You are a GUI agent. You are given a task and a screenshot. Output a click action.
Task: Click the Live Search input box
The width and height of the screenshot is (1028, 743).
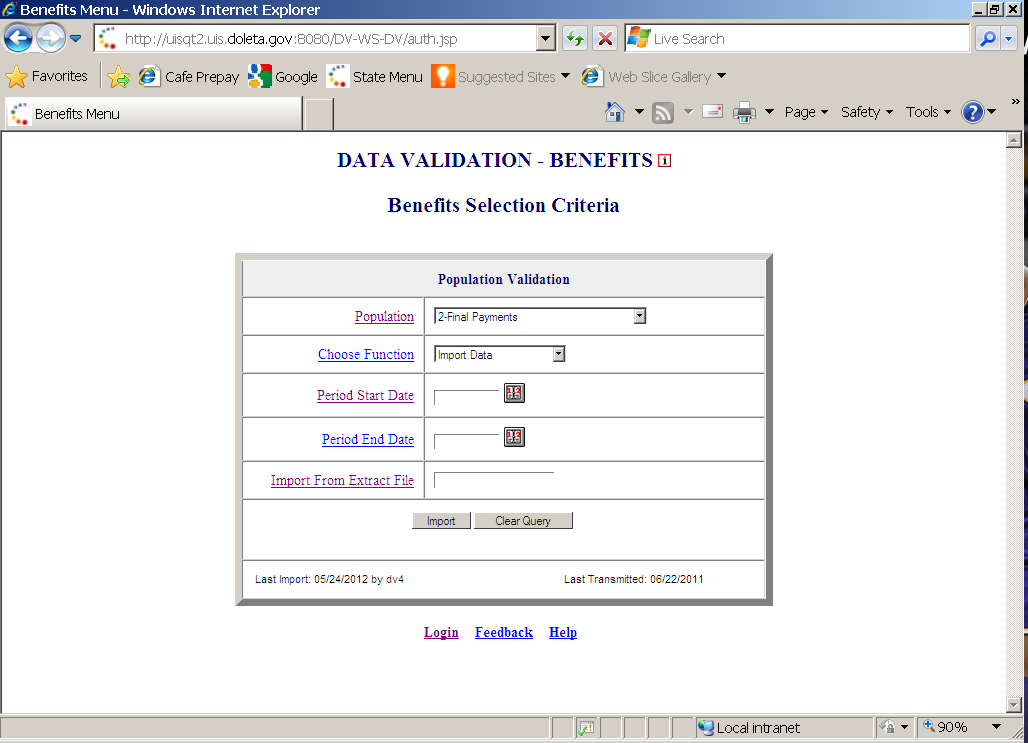coord(797,39)
